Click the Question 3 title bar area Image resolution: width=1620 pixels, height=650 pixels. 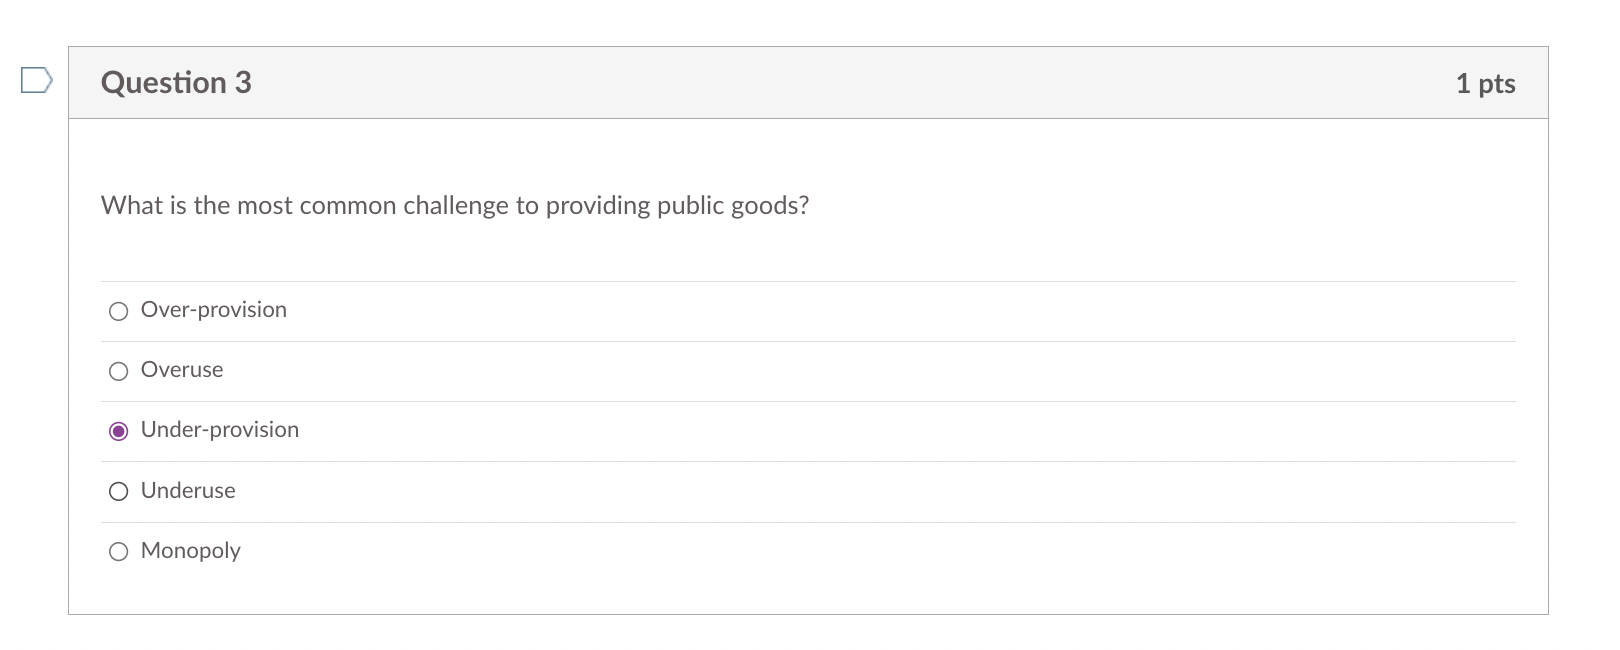tap(800, 82)
